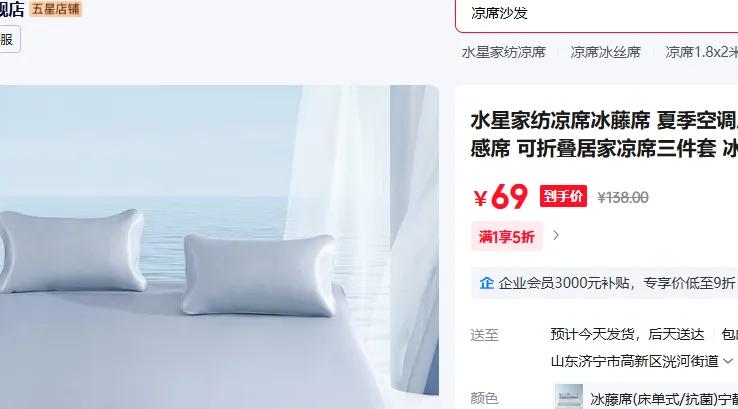Click the ¥69 current price

pyautogui.click(x=500, y=197)
